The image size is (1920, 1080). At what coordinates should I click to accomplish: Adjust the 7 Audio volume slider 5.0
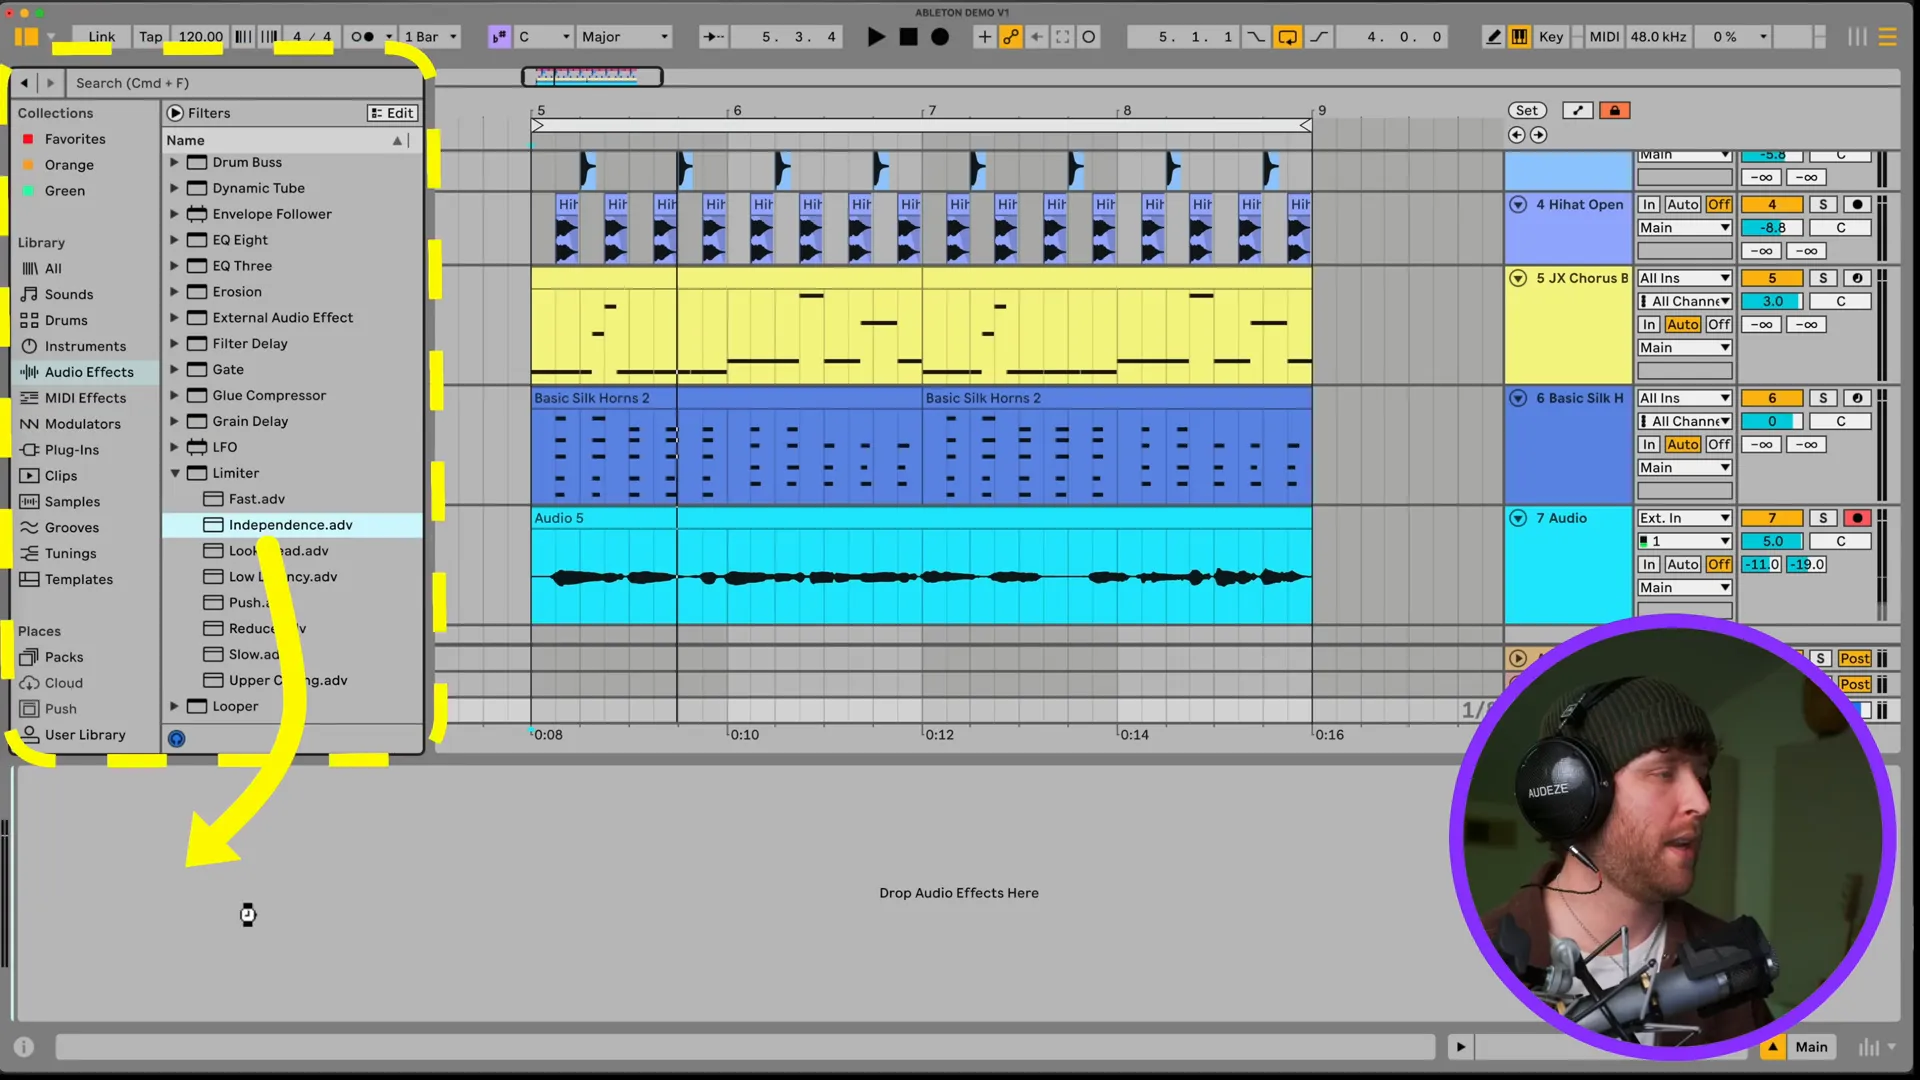coord(1772,541)
